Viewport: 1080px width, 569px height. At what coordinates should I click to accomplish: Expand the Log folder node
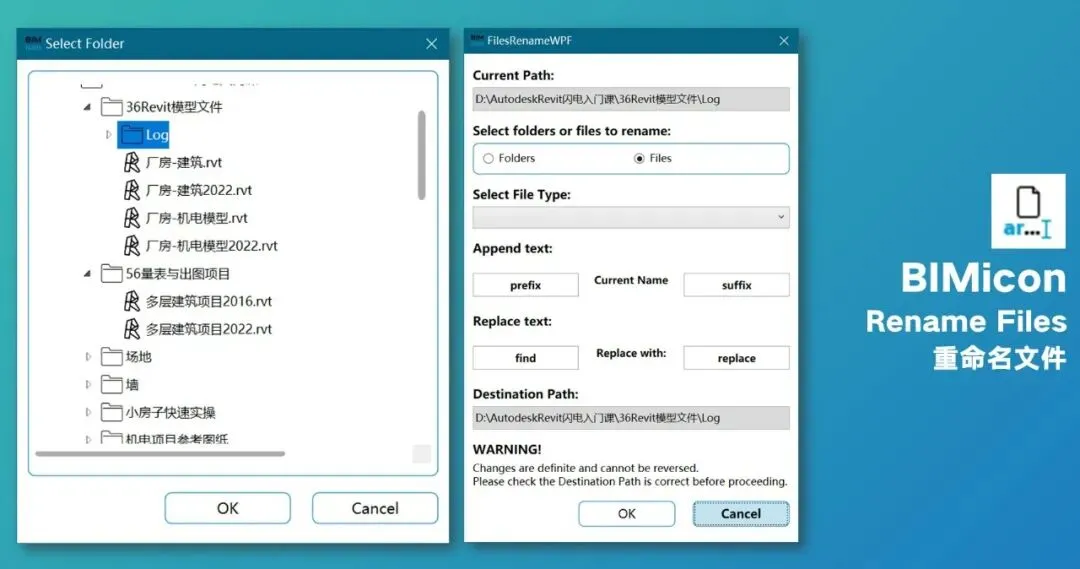(108, 135)
